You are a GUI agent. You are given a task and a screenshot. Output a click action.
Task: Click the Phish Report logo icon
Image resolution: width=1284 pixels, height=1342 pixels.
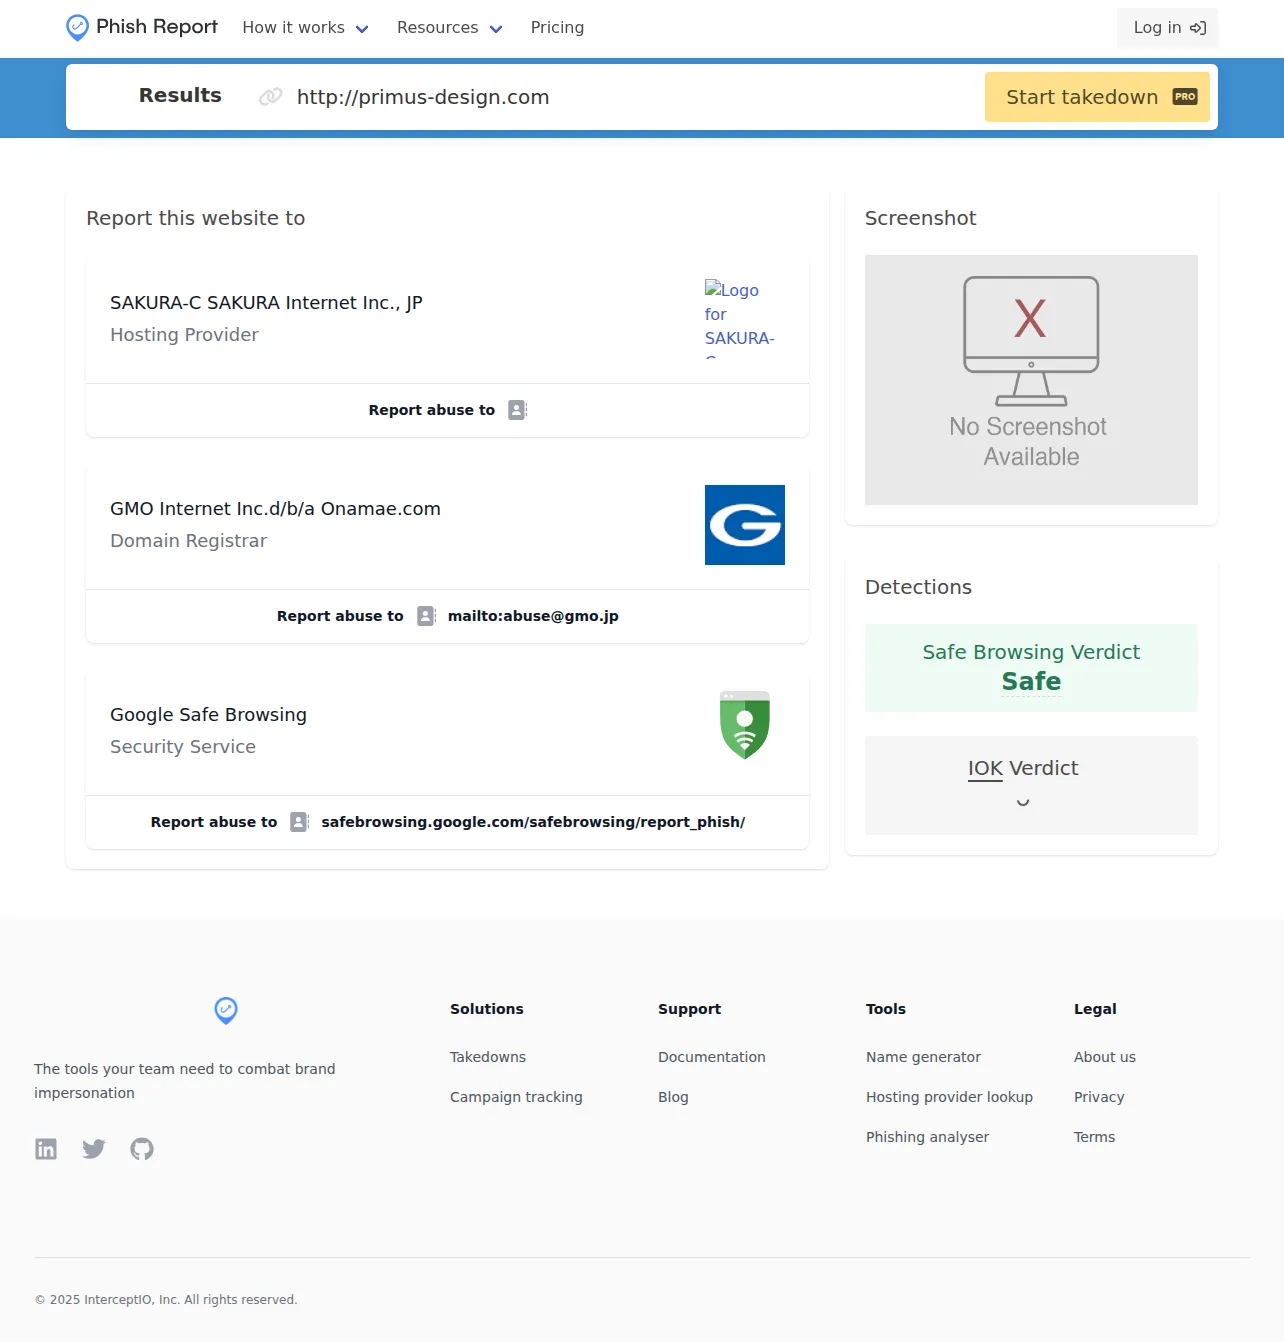pyautogui.click(x=77, y=28)
